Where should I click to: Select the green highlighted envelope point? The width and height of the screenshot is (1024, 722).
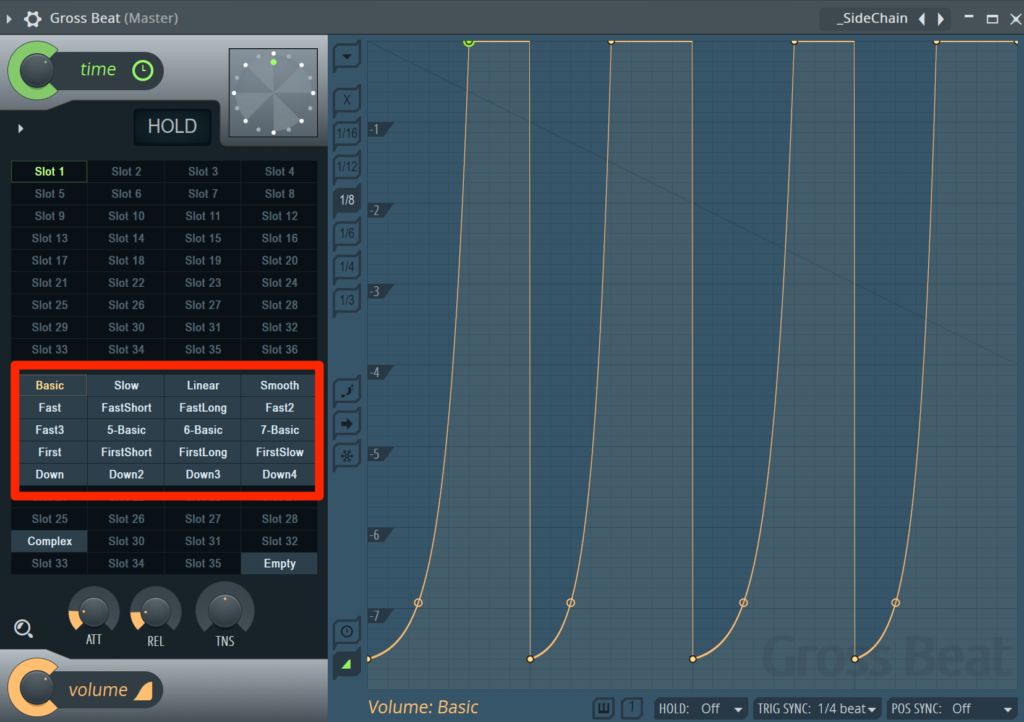coord(469,42)
